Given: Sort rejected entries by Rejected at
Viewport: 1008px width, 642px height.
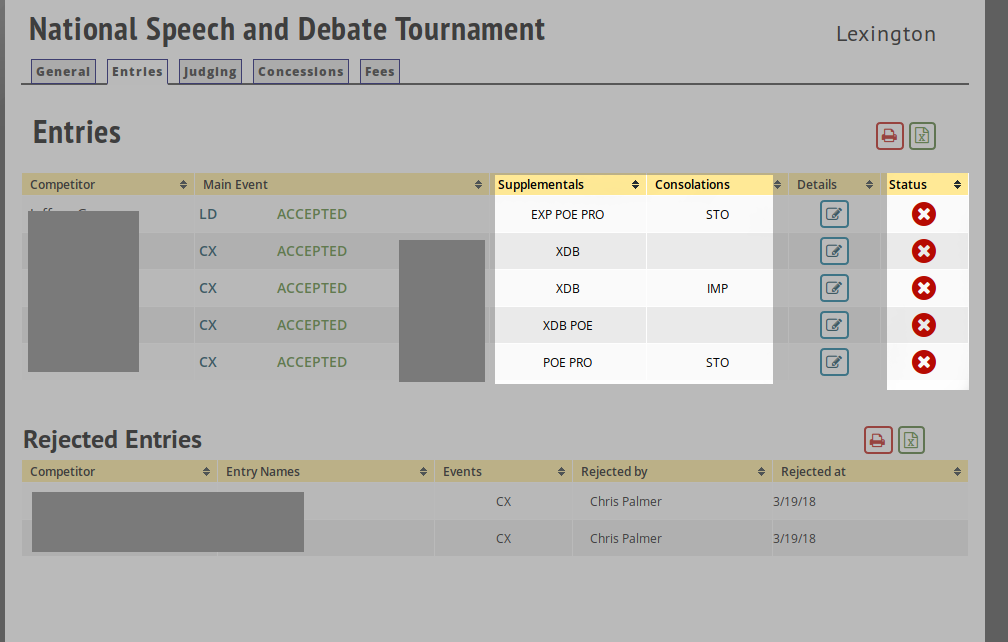Looking at the screenshot, I should tap(869, 472).
